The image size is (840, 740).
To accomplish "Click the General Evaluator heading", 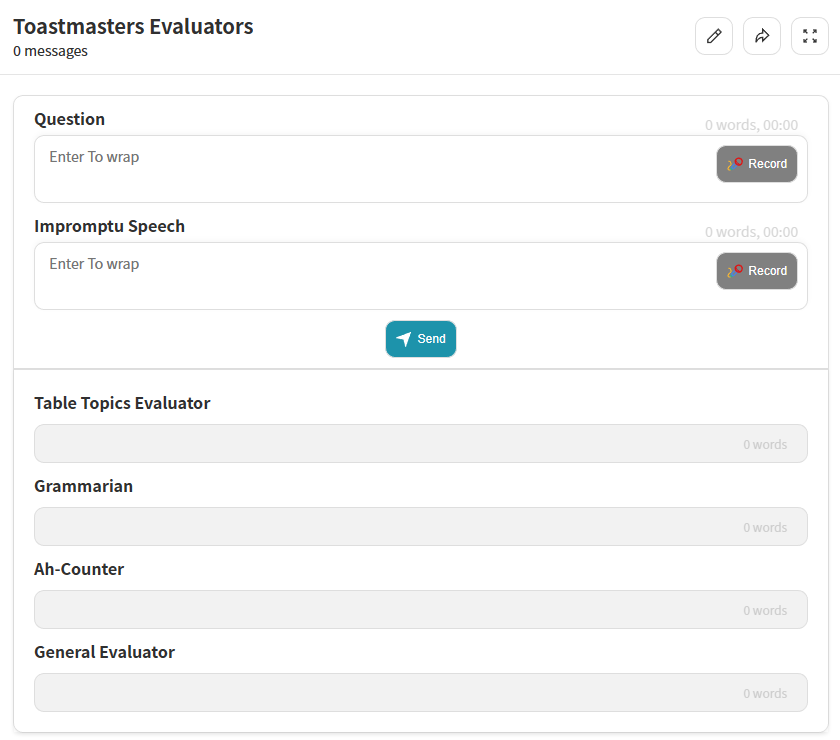I will pos(104,652).
